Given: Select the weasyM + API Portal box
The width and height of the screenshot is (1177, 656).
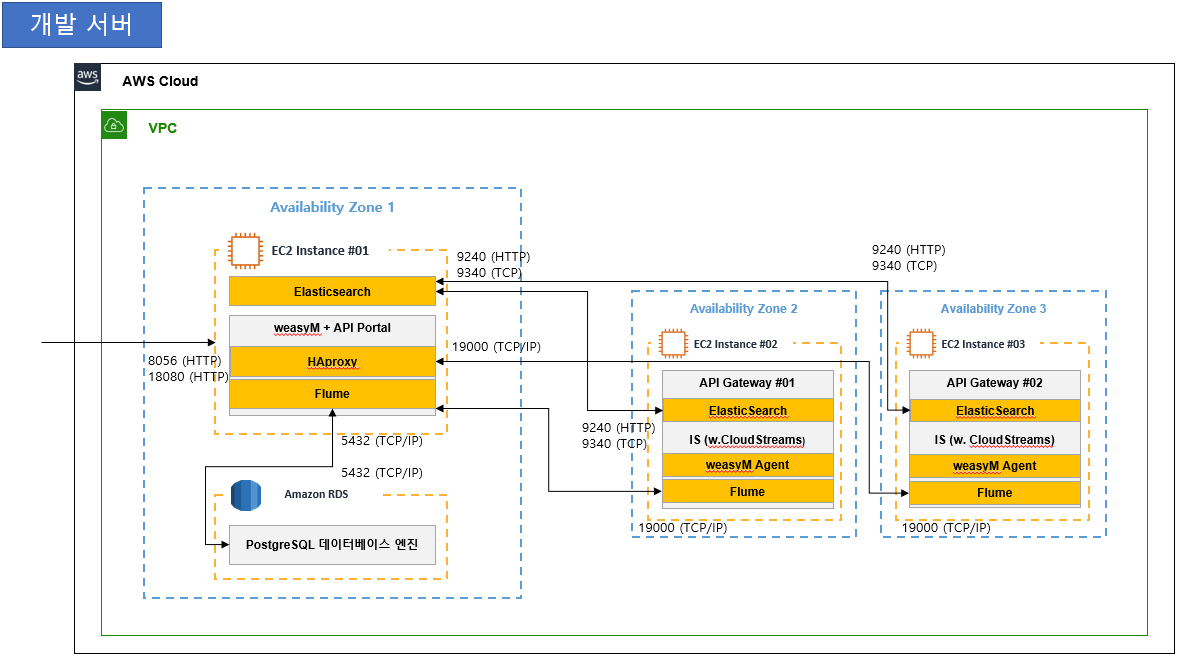Looking at the screenshot, I should point(332,328).
